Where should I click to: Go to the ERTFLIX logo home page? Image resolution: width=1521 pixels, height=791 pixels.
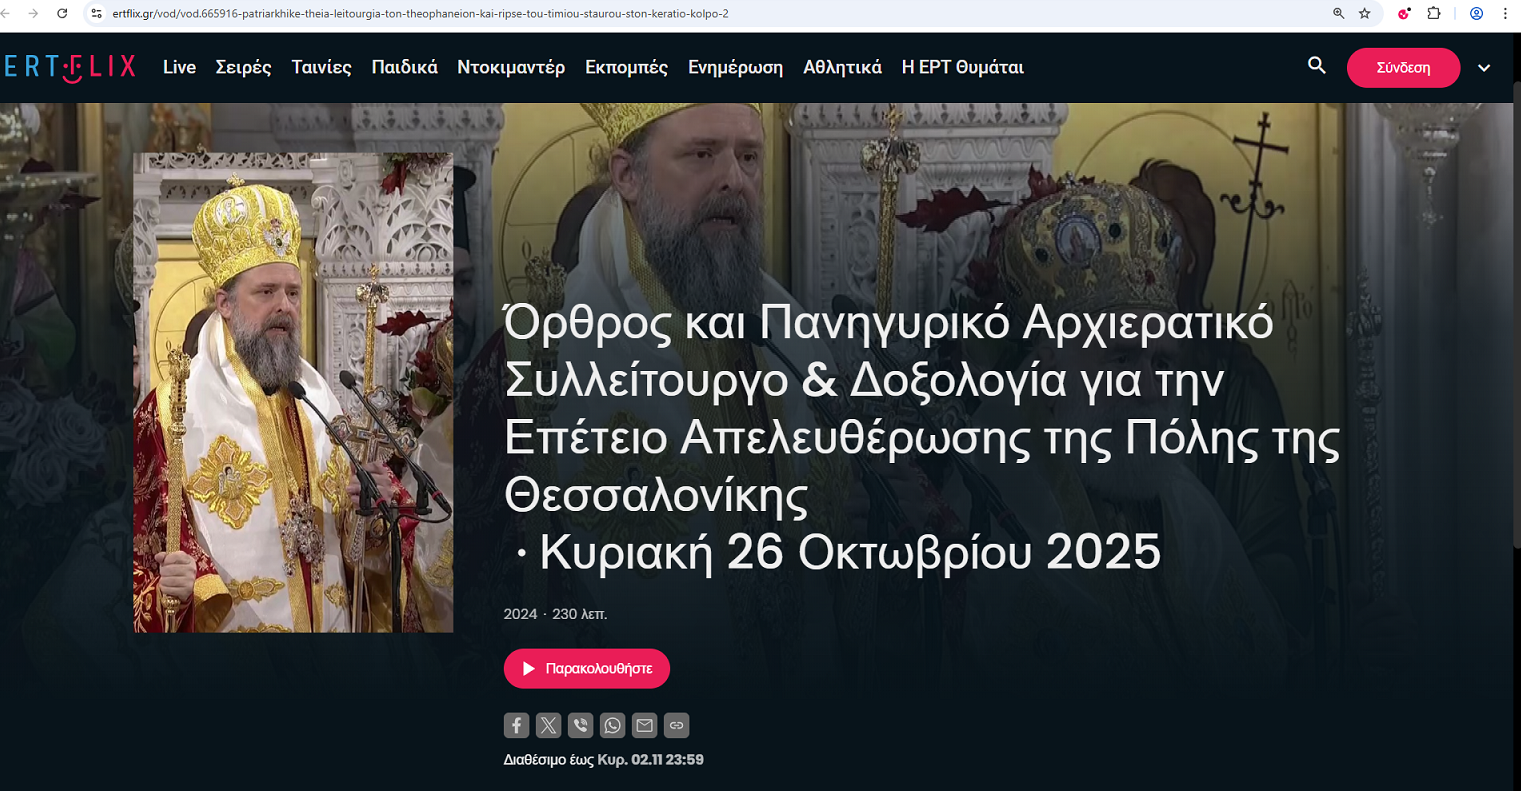(70, 67)
